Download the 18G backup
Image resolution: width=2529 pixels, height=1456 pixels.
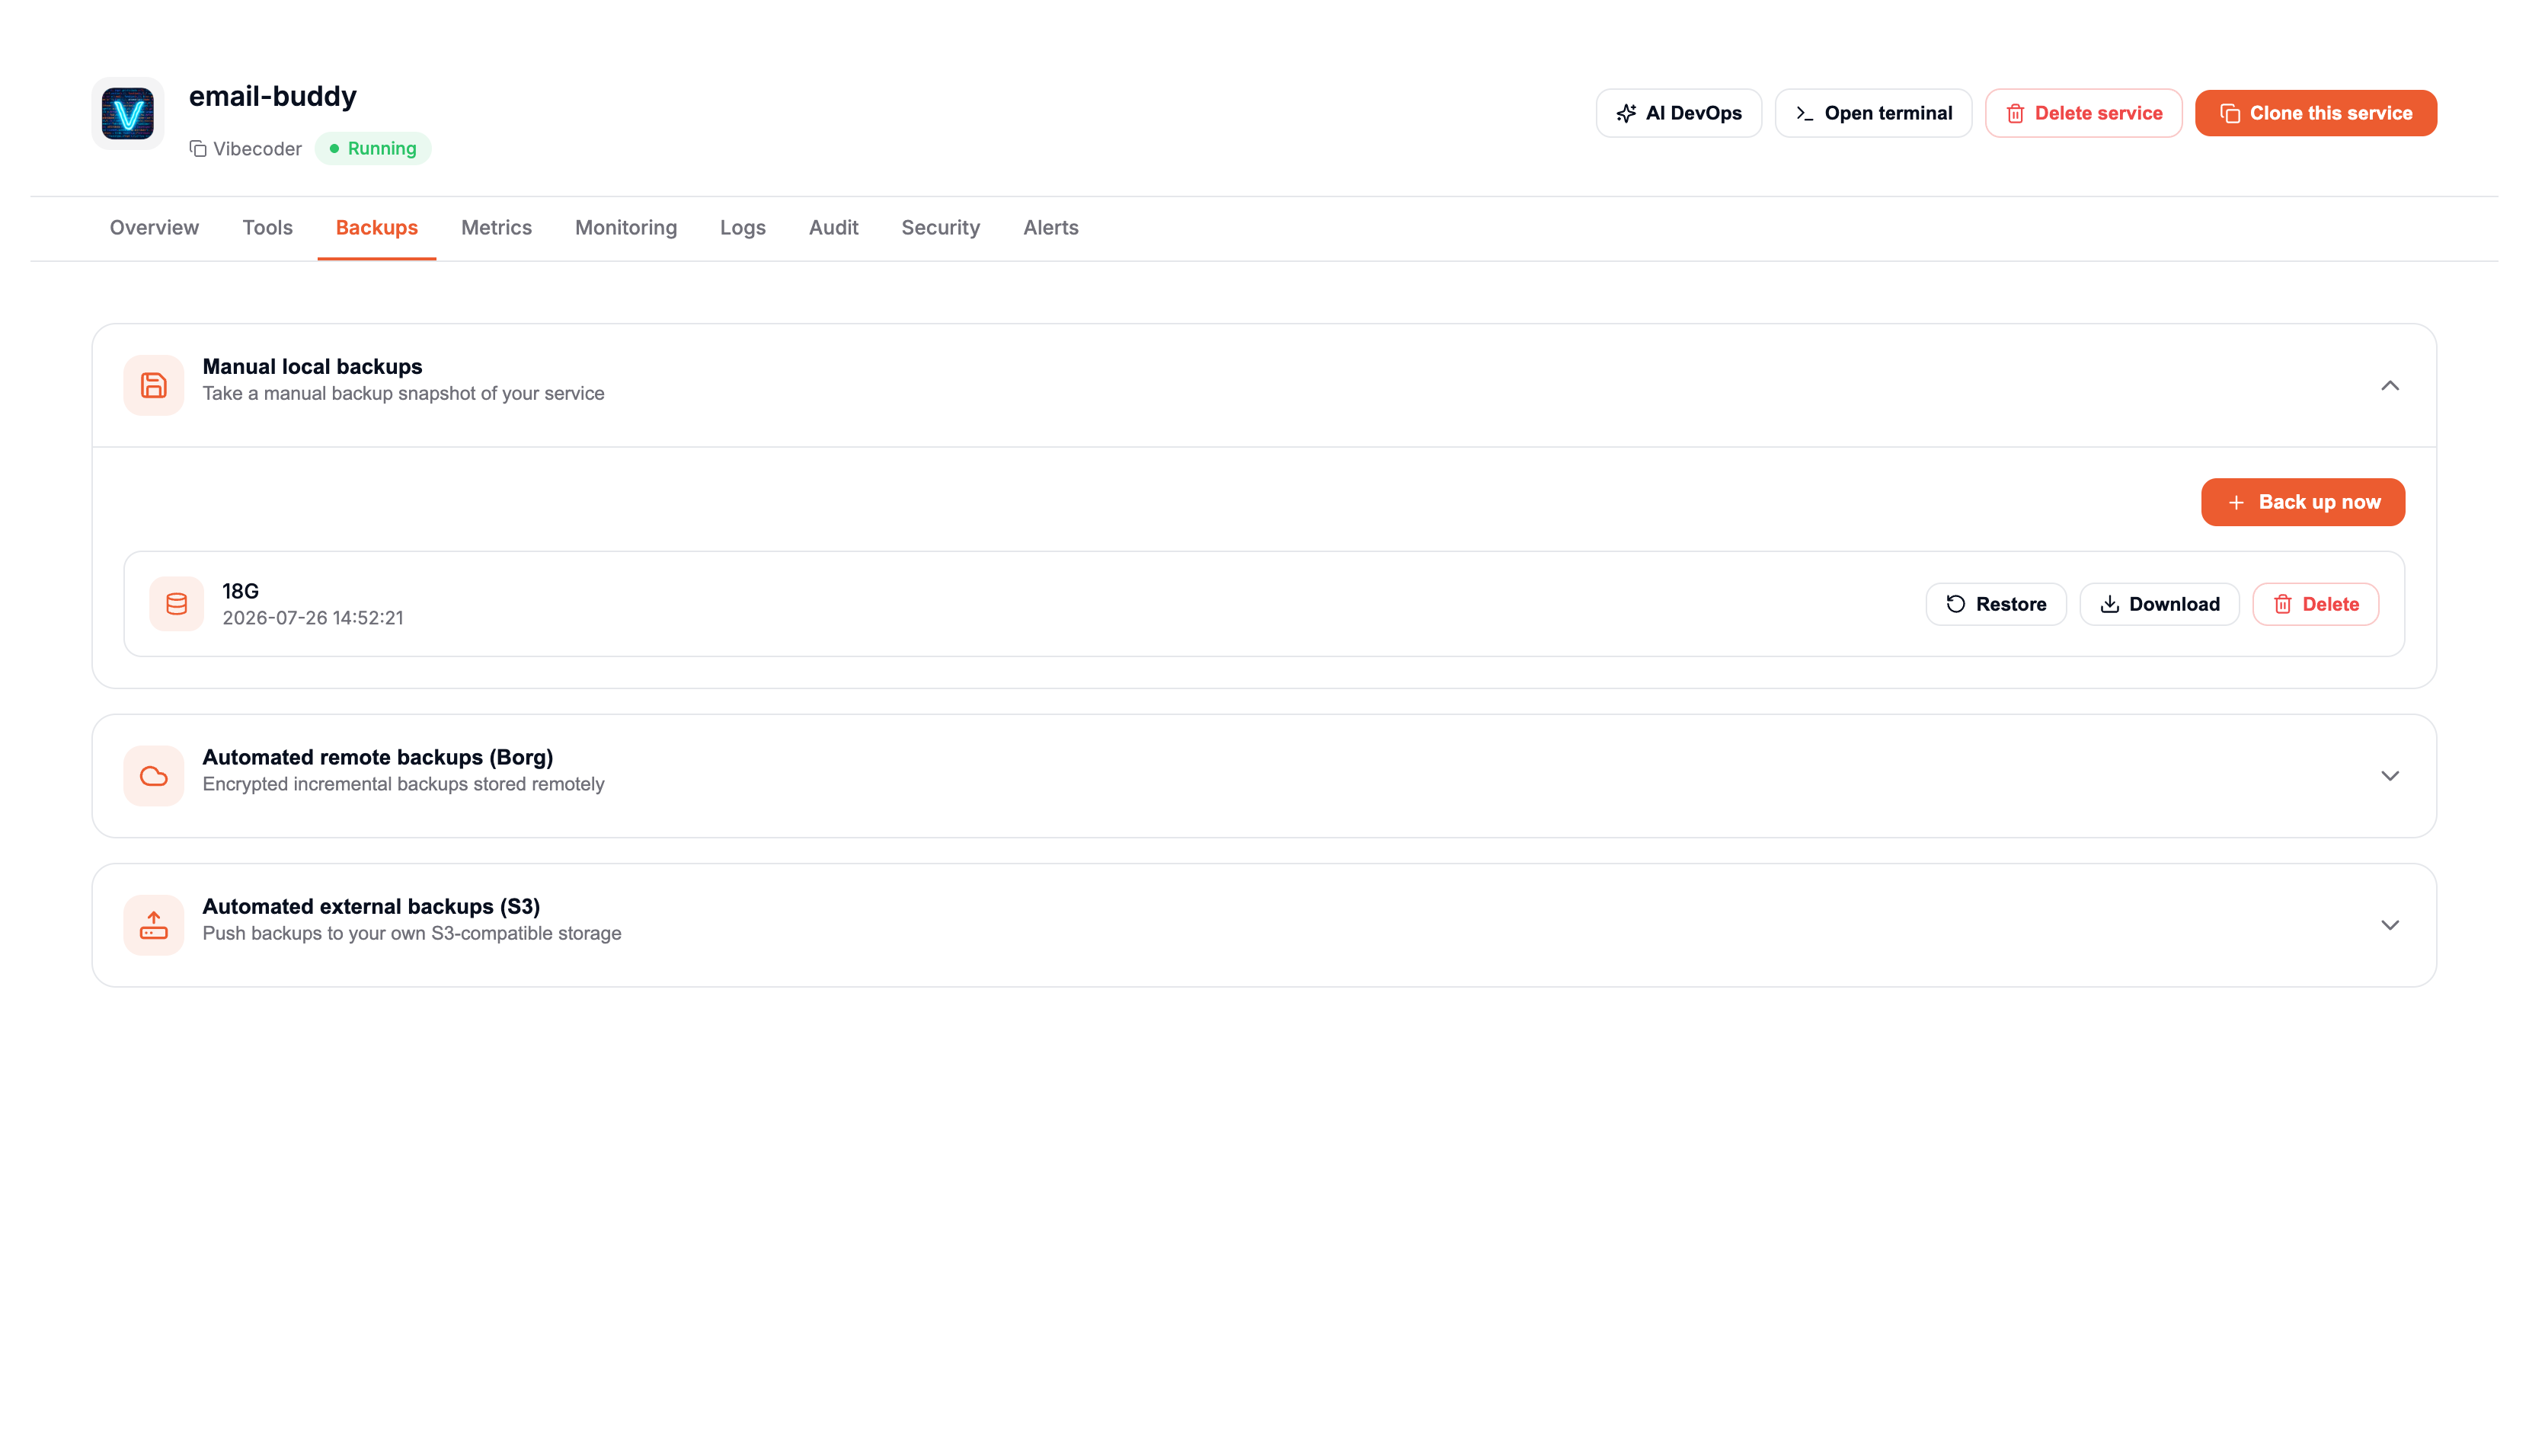[x=2159, y=604]
